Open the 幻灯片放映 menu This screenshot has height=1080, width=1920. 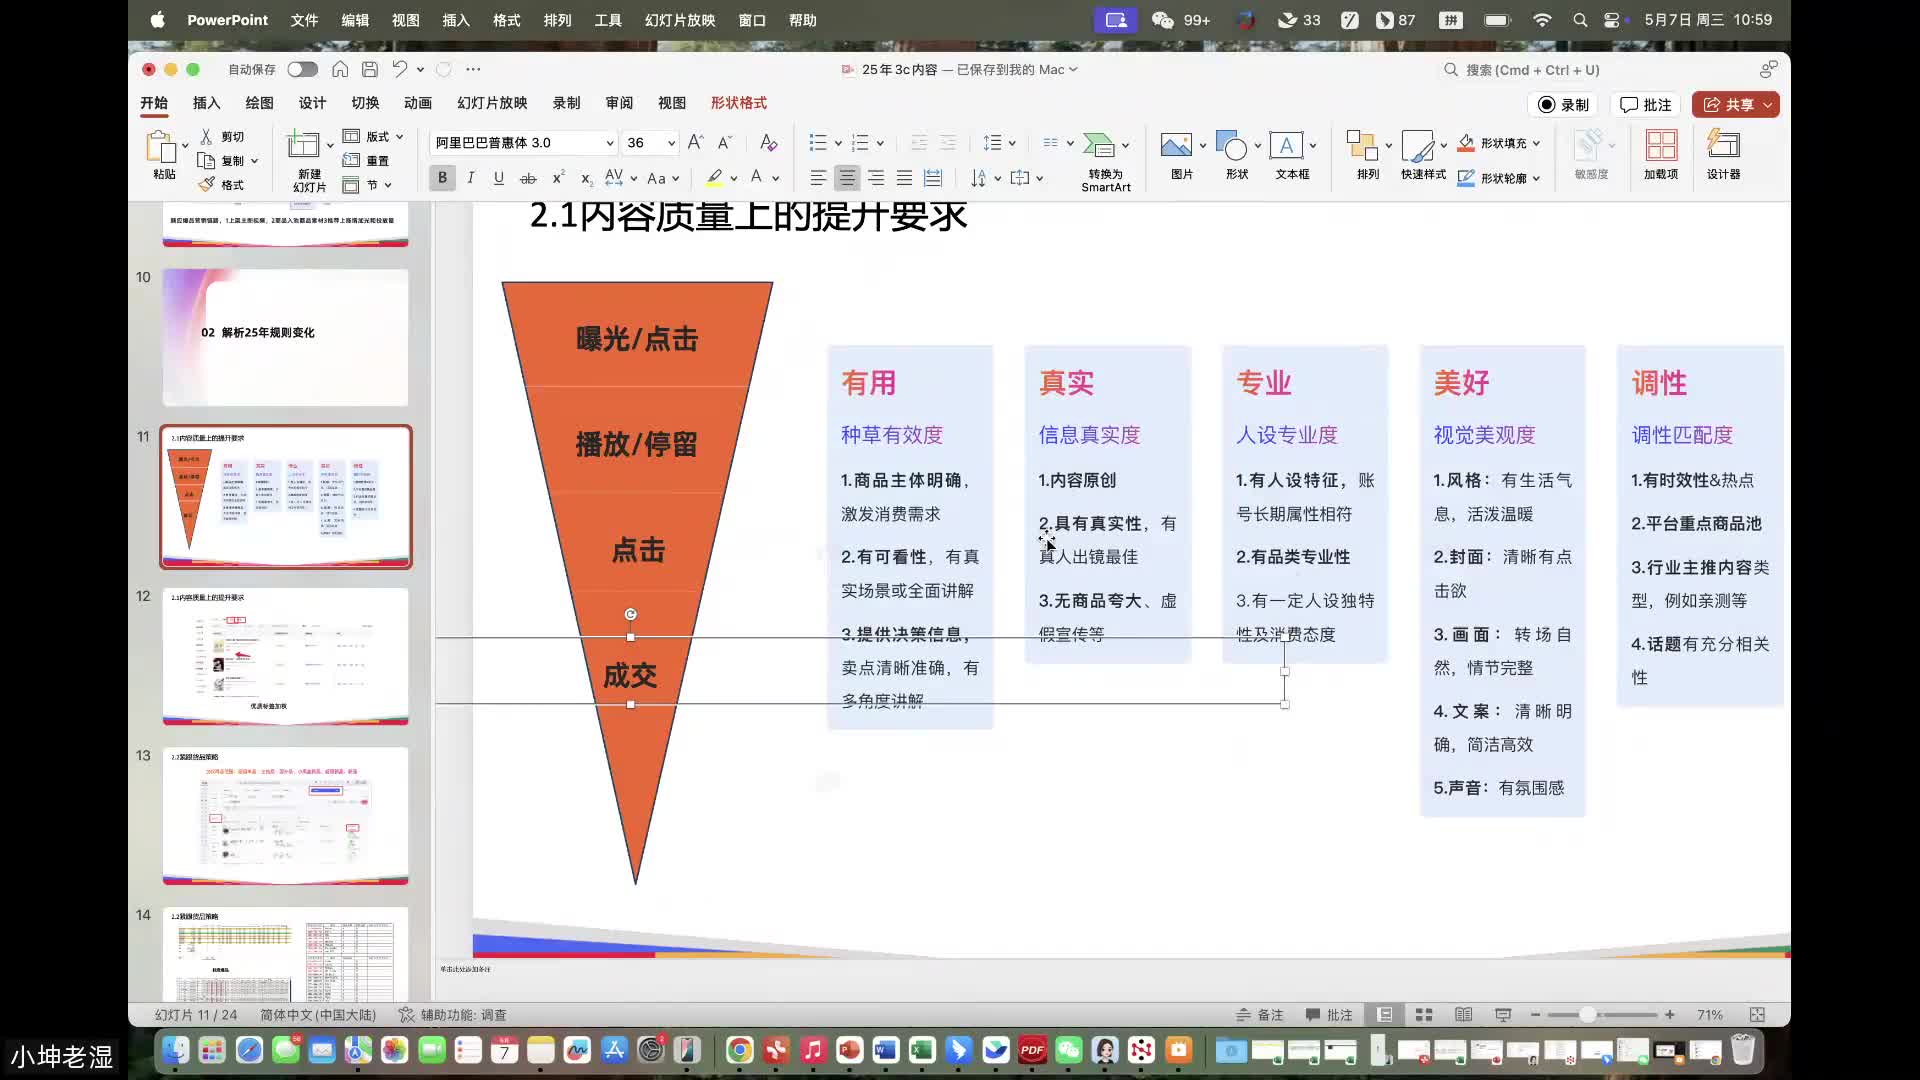679,20
